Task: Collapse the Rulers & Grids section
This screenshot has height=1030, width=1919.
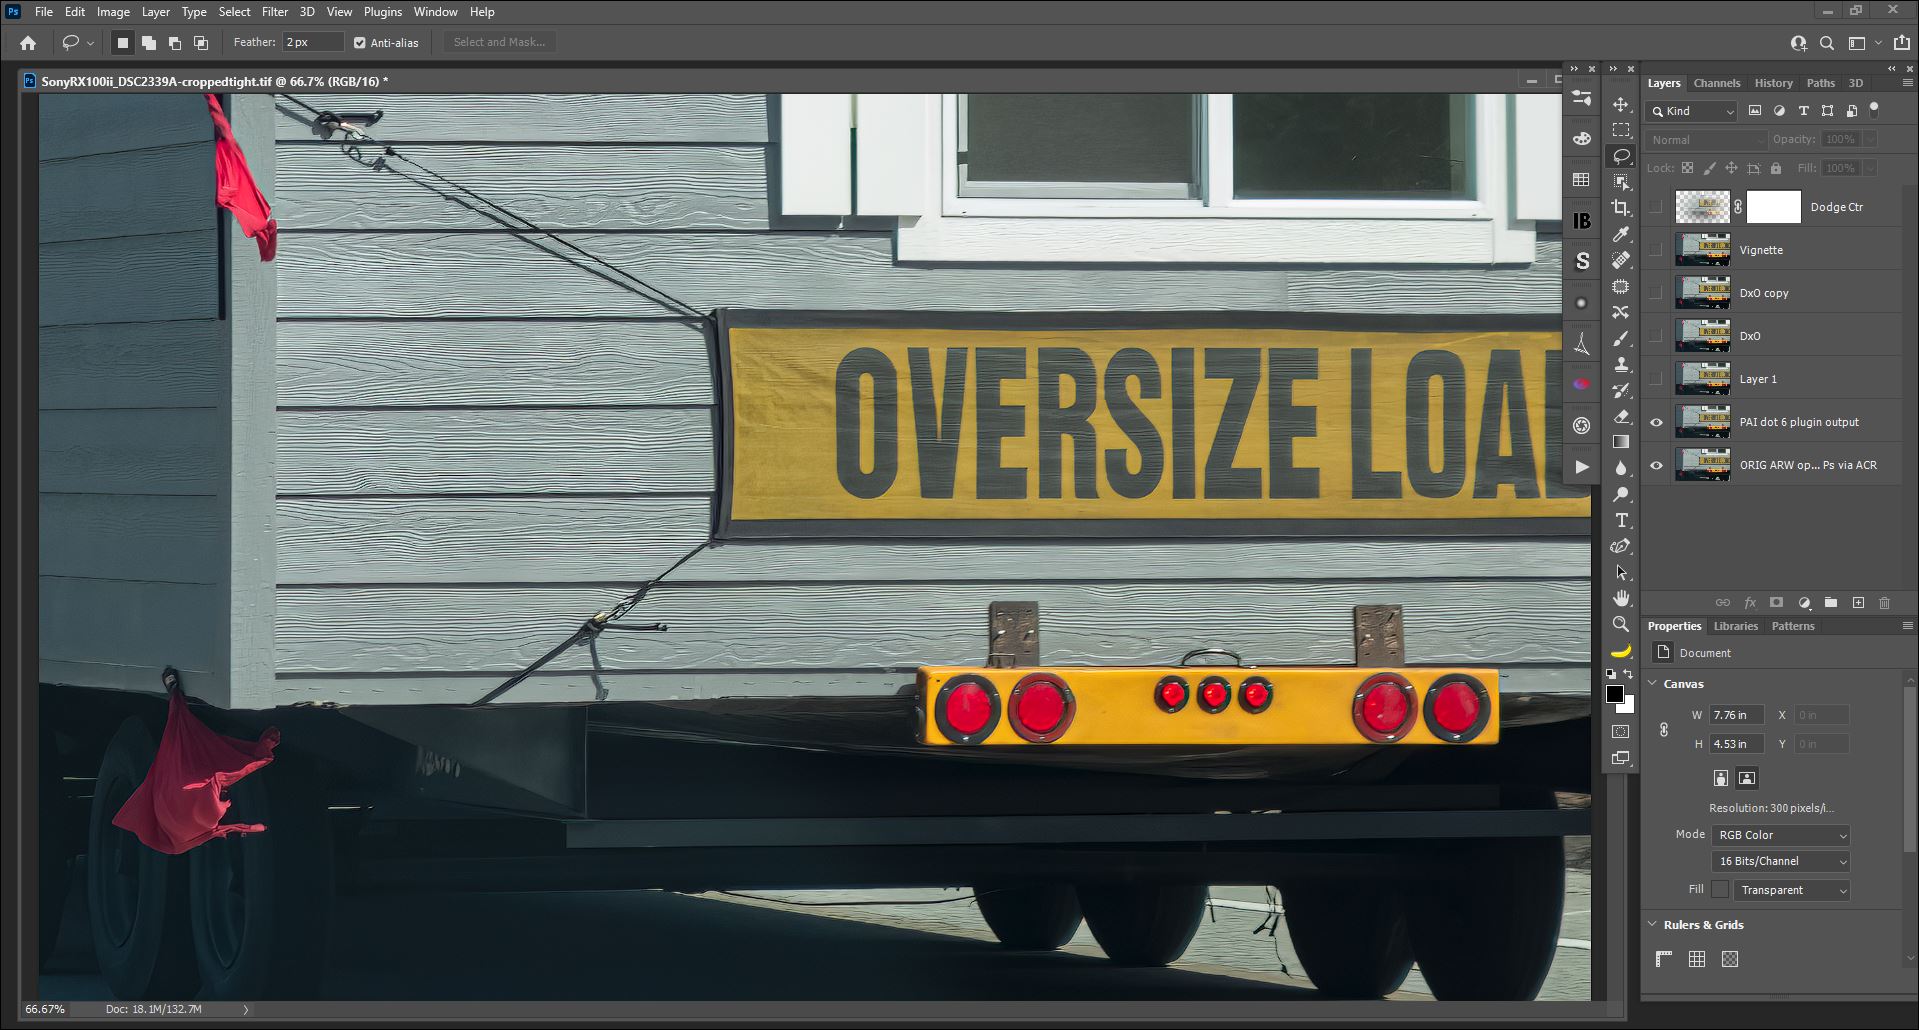Action: 1653,925
